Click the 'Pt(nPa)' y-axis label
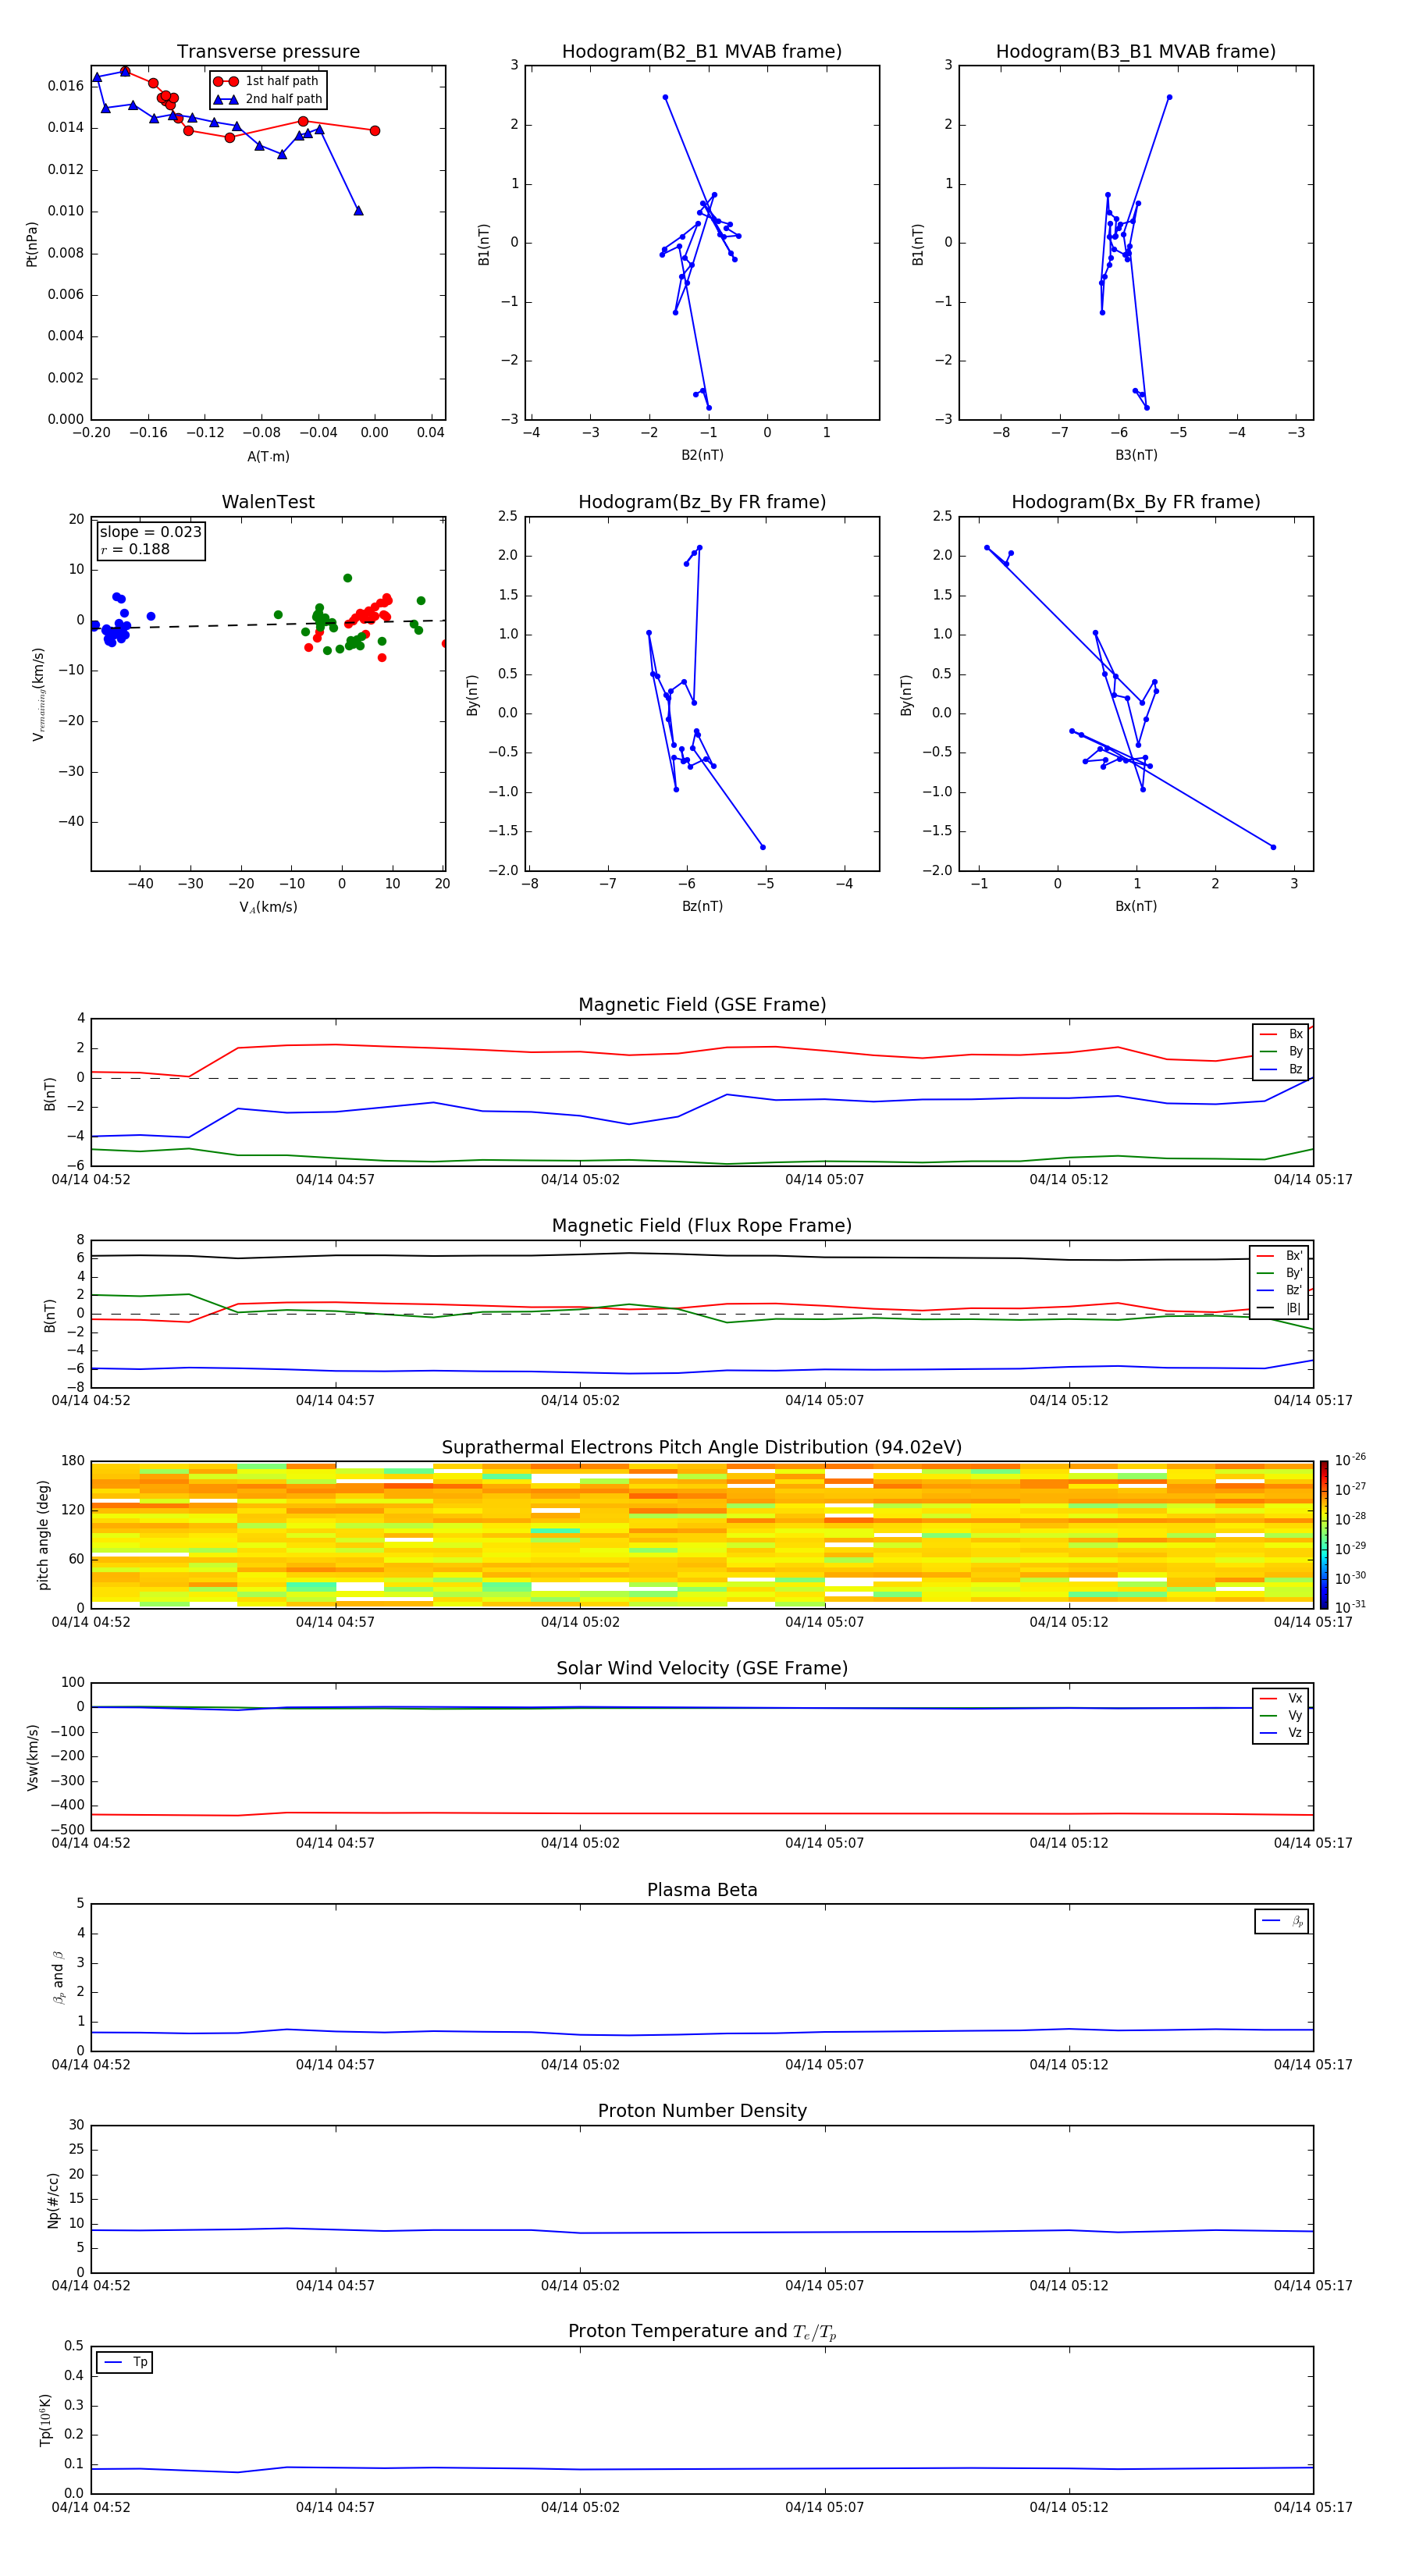Image resolution: width=1405 pixels, height=2576 pixels. click(32, 243)
